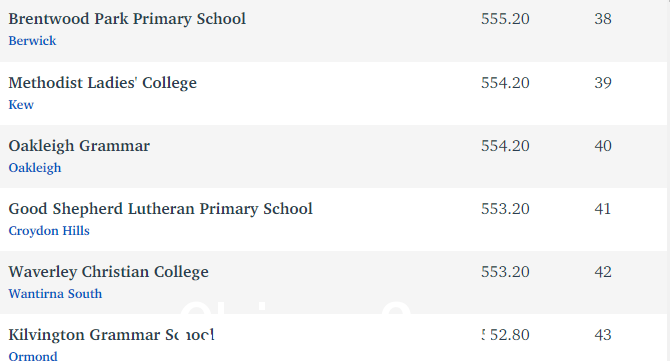This screenshot has width=670, height=361.
Task: Click score 554.20 for Methodist Ladies' College
Action: pos(505,82)
